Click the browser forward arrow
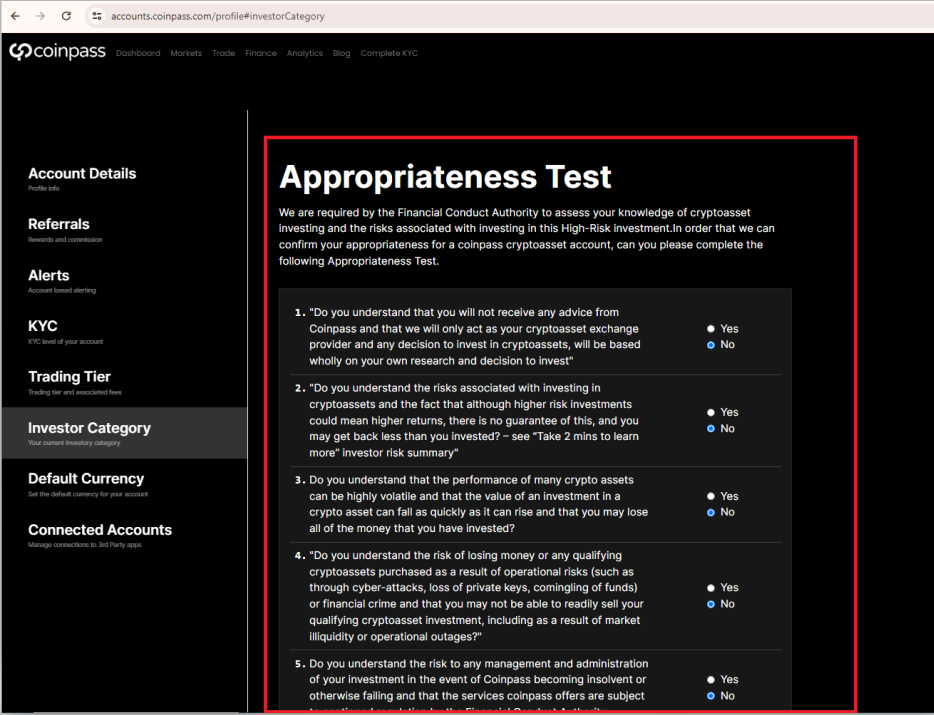 41,16
